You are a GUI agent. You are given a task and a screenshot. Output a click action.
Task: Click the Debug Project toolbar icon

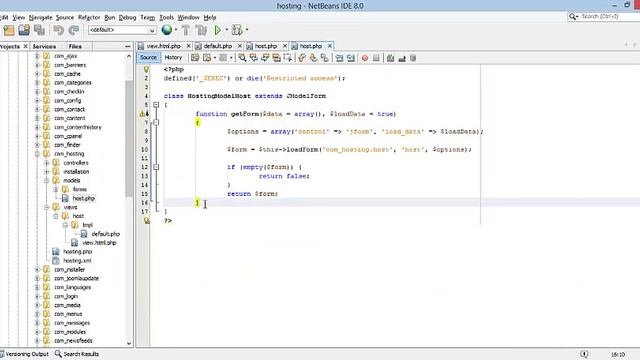coord(237,30)
